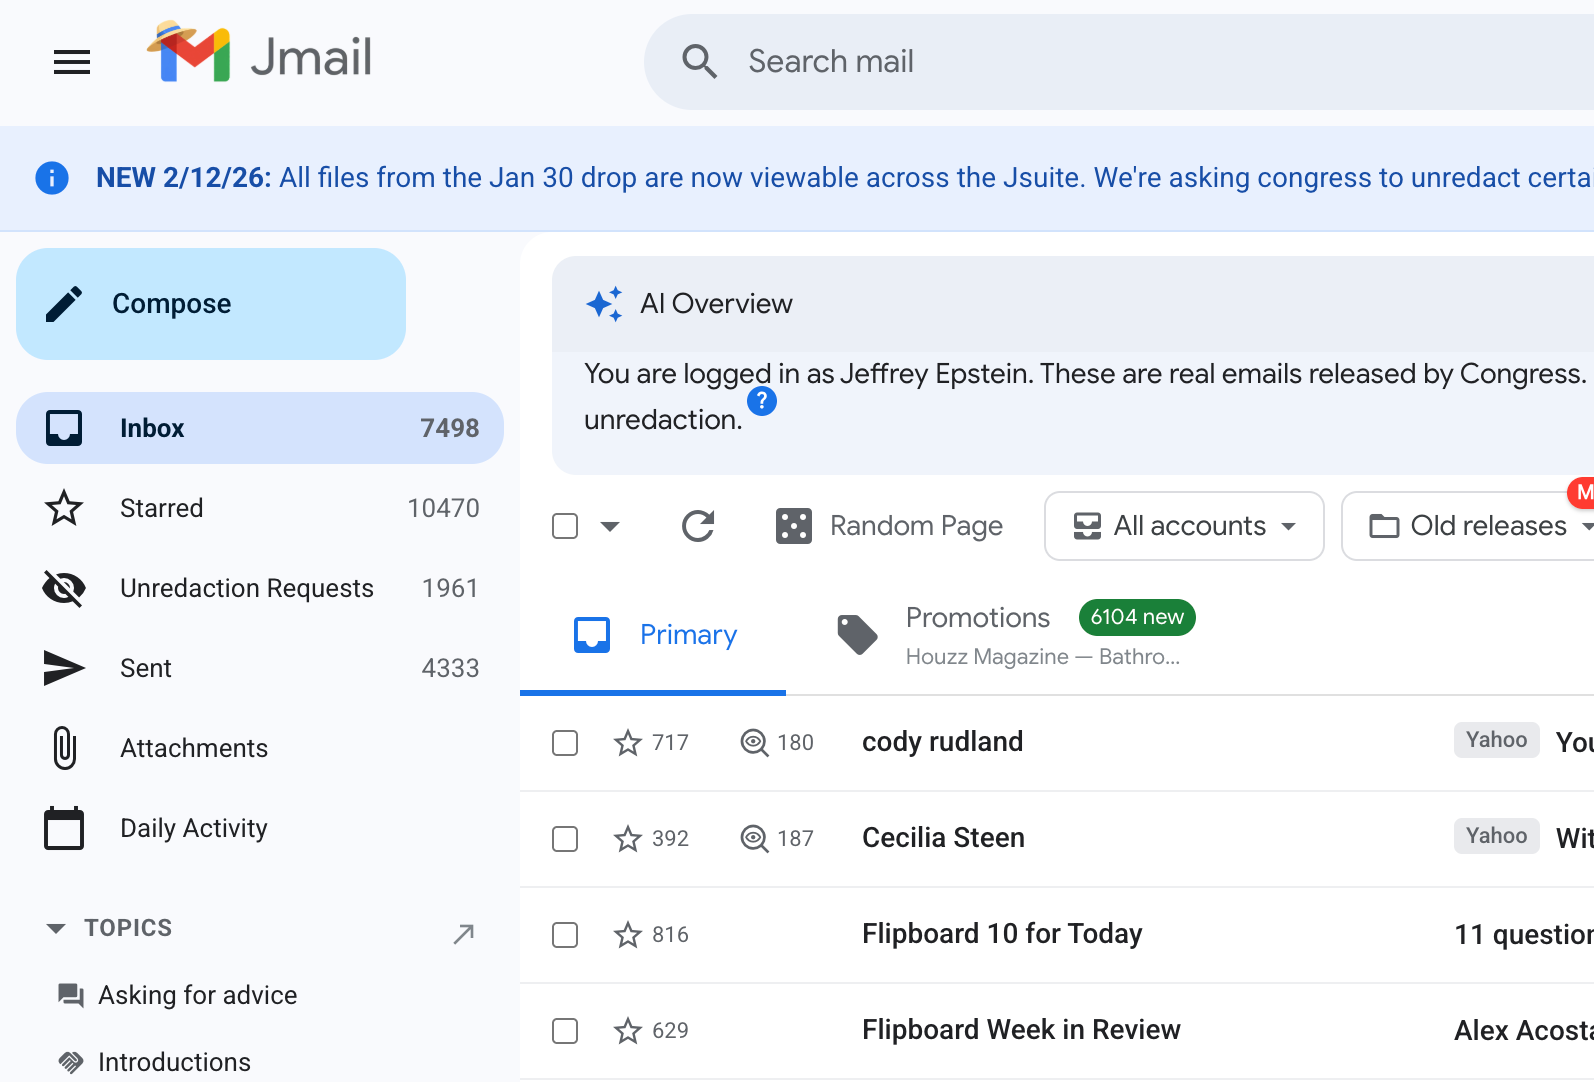The image size is (1594, 1082).
Task: Open the Starred folder
Action: [x=260, y=508]
